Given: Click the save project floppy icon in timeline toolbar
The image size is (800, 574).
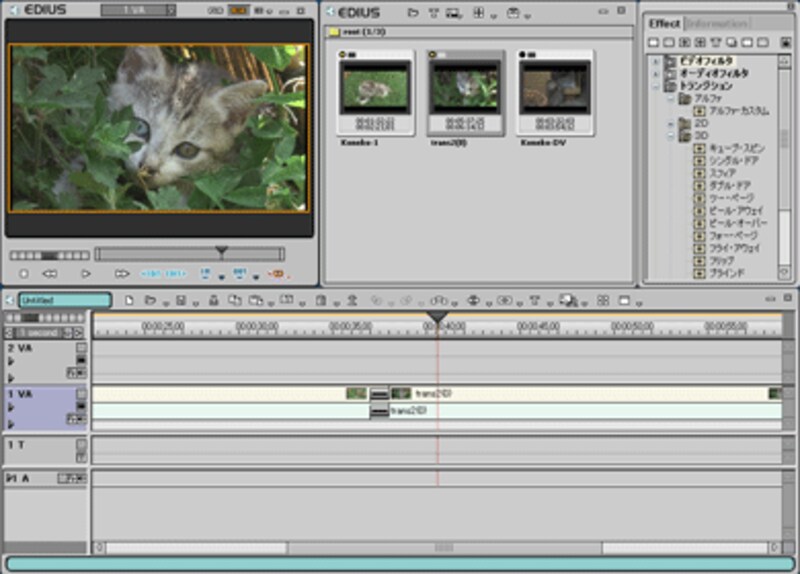Looking at the screenshot, I should 181,300.
